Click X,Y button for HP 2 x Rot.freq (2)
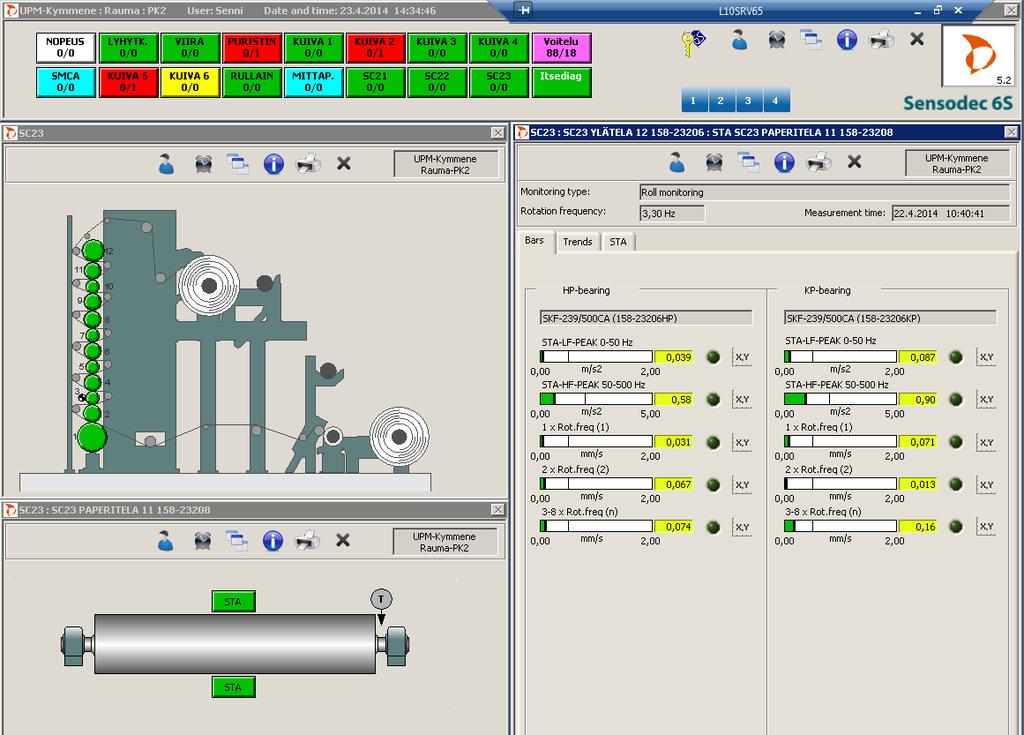This screenshot has width=1024, height=735. tap(742, 485)
